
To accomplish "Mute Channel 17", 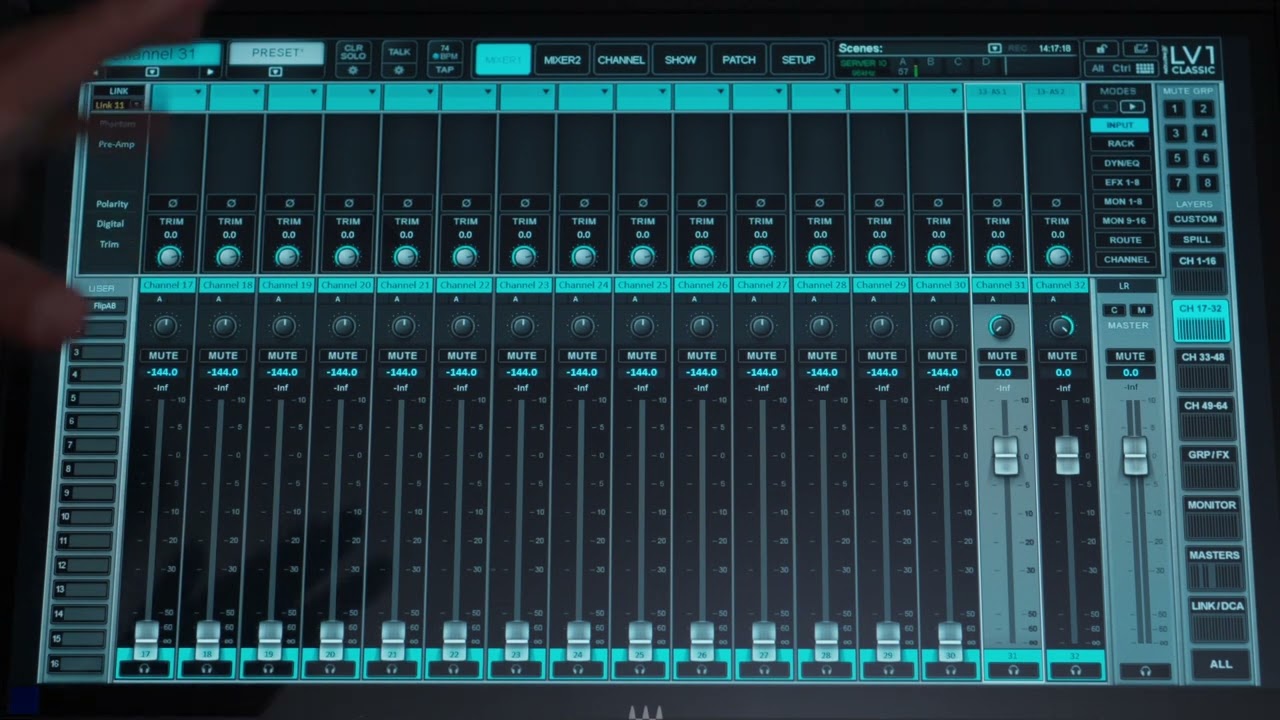I will (163, 355).
